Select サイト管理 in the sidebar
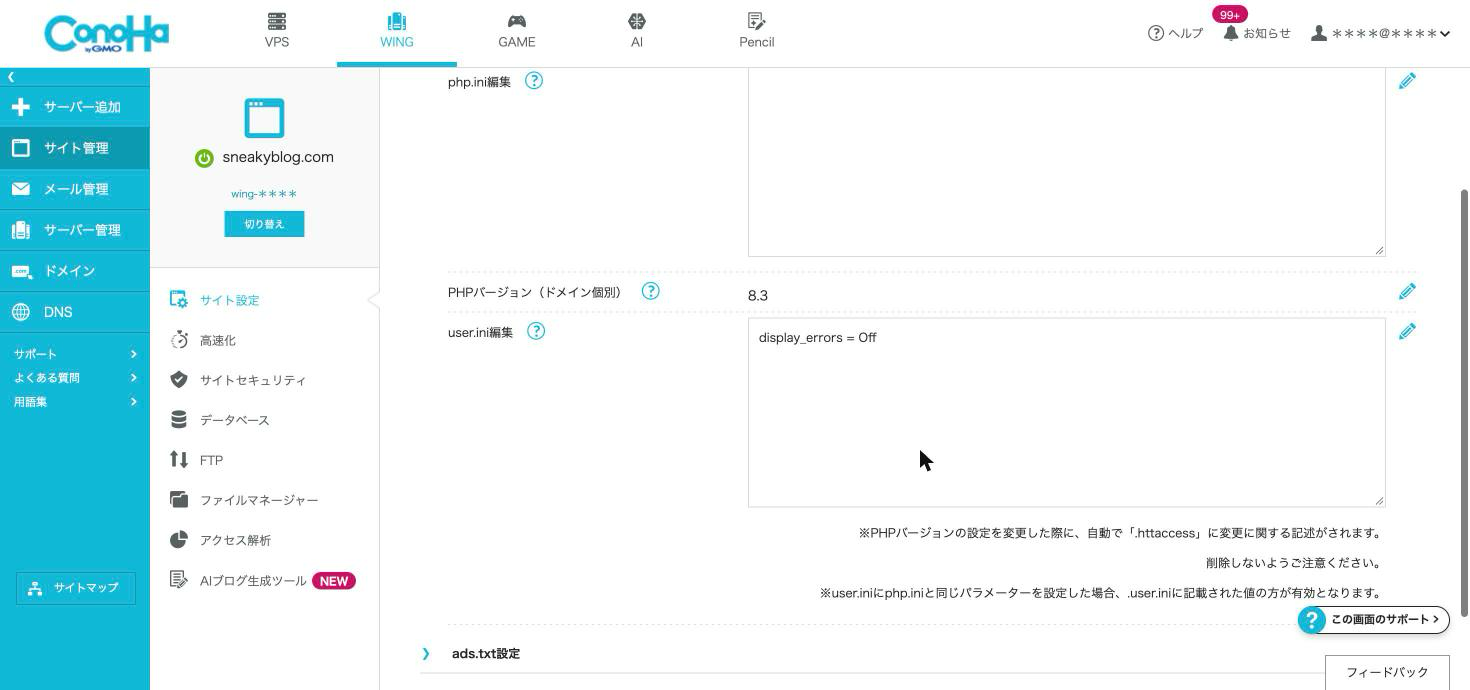The image size is (1470, 690). pyautogui.click(x=75, y=148)
